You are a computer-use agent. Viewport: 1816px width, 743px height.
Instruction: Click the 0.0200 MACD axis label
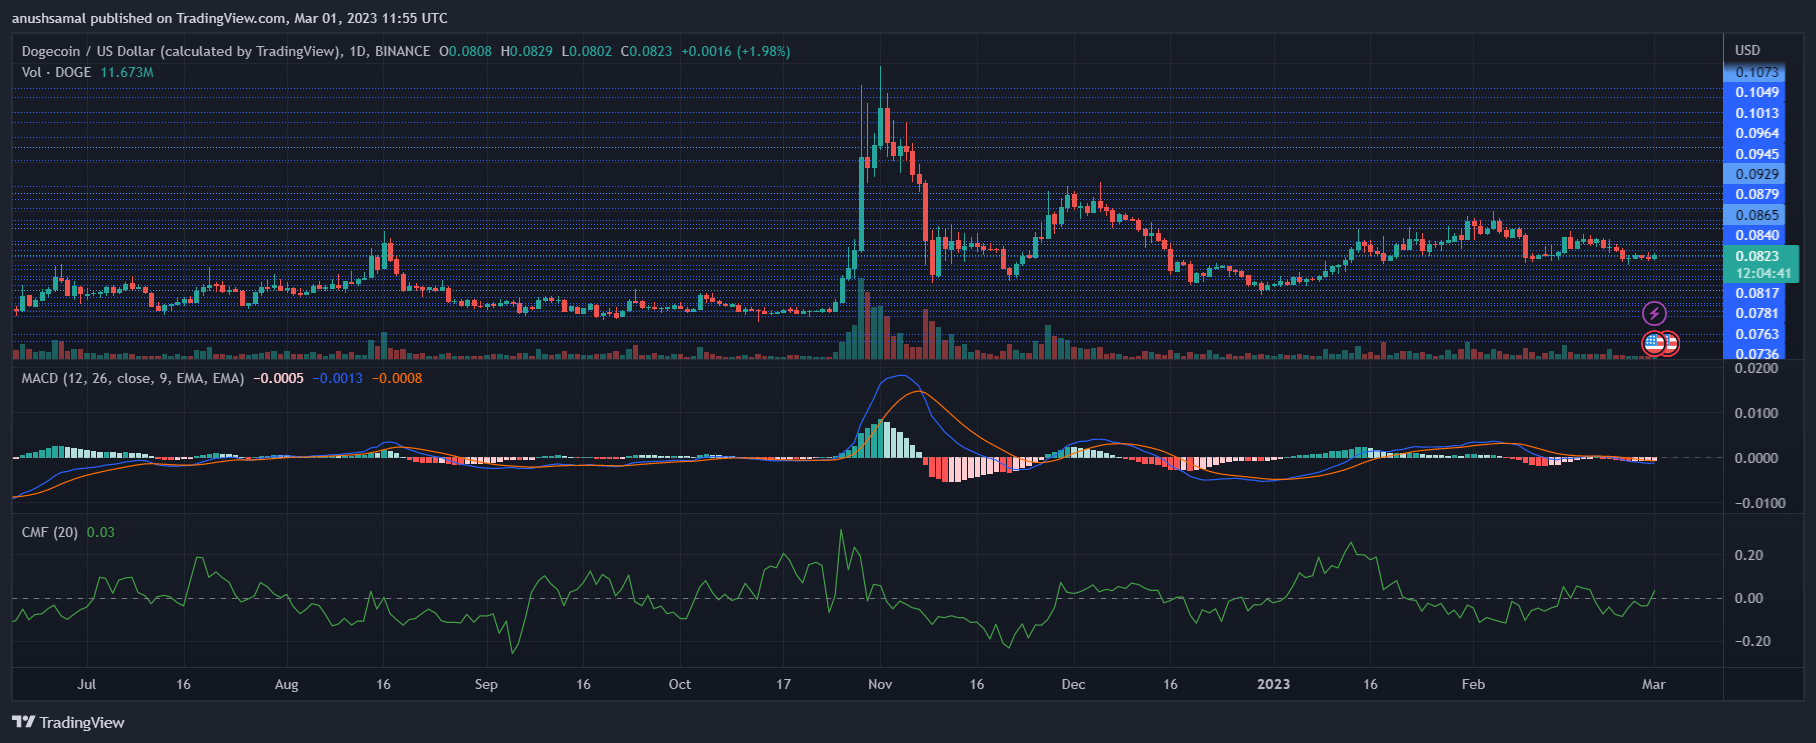(1757, 368)
